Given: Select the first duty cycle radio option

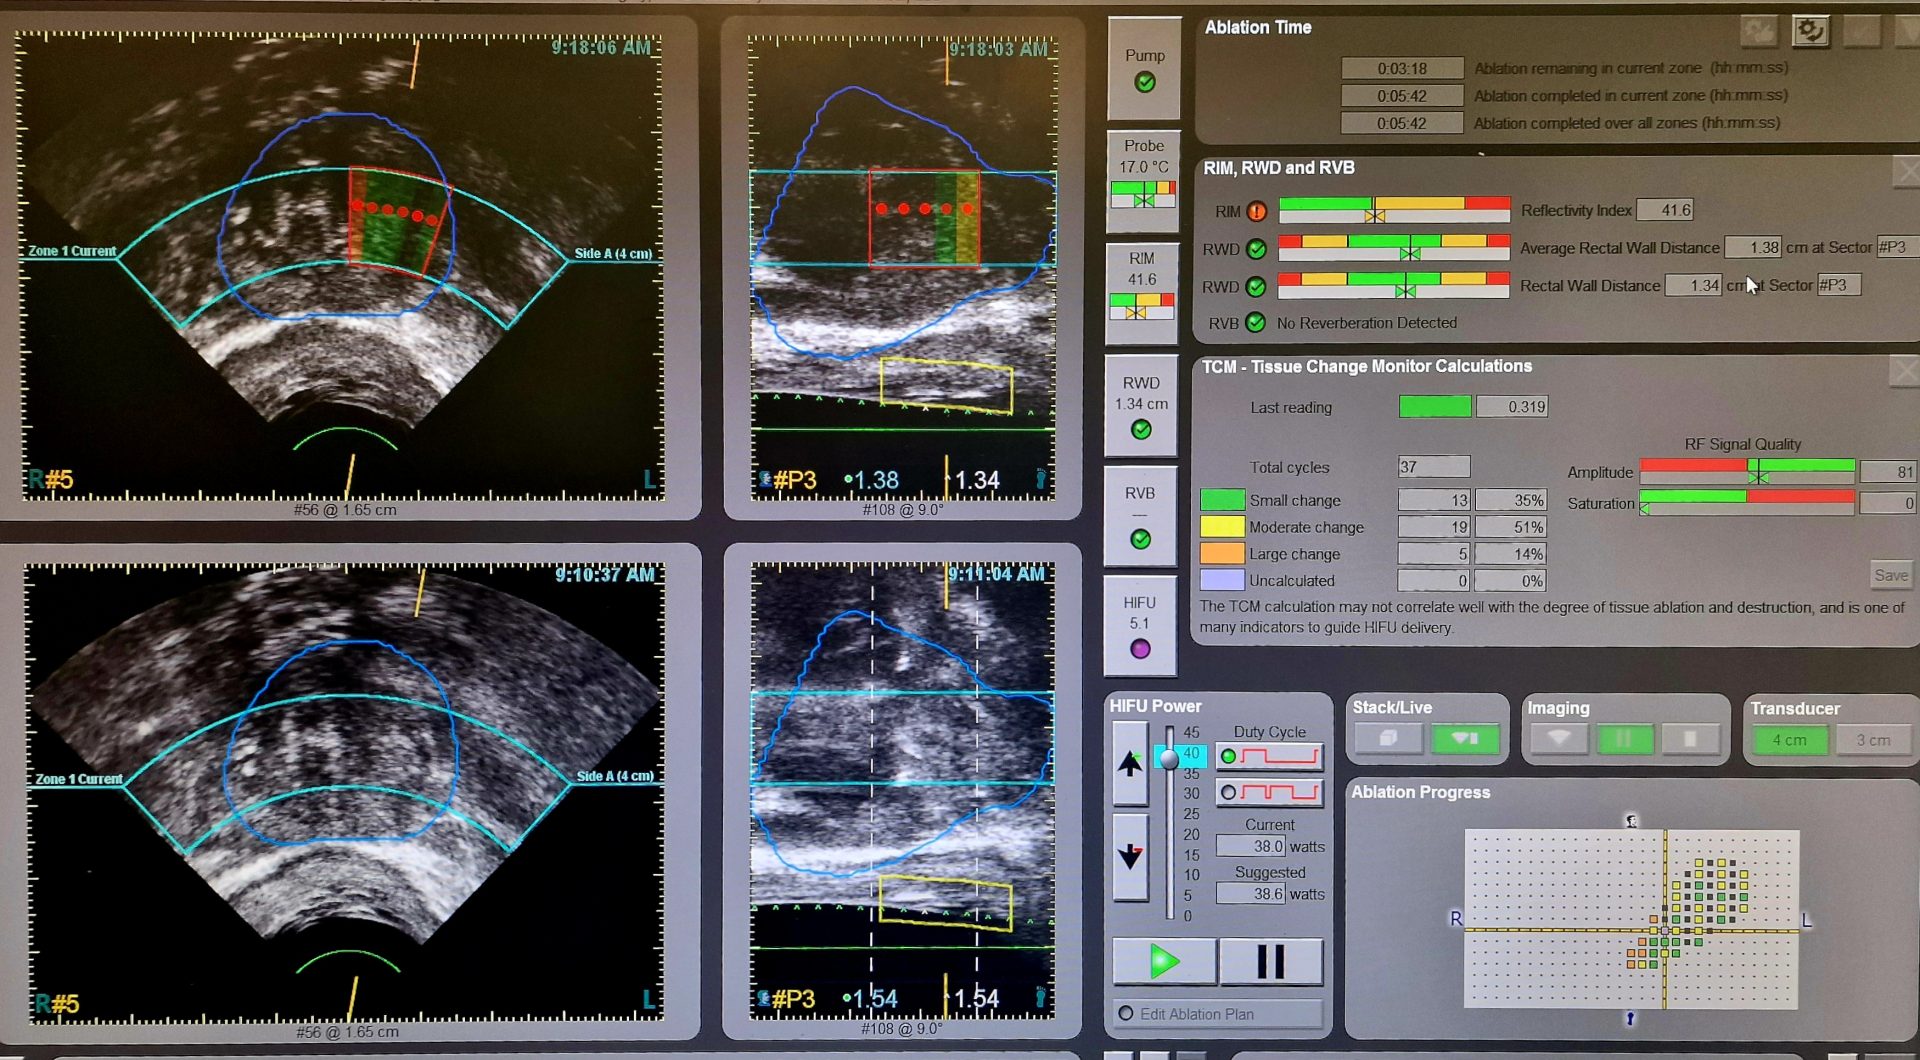Looking at the screenshot, I should 1229,757.
